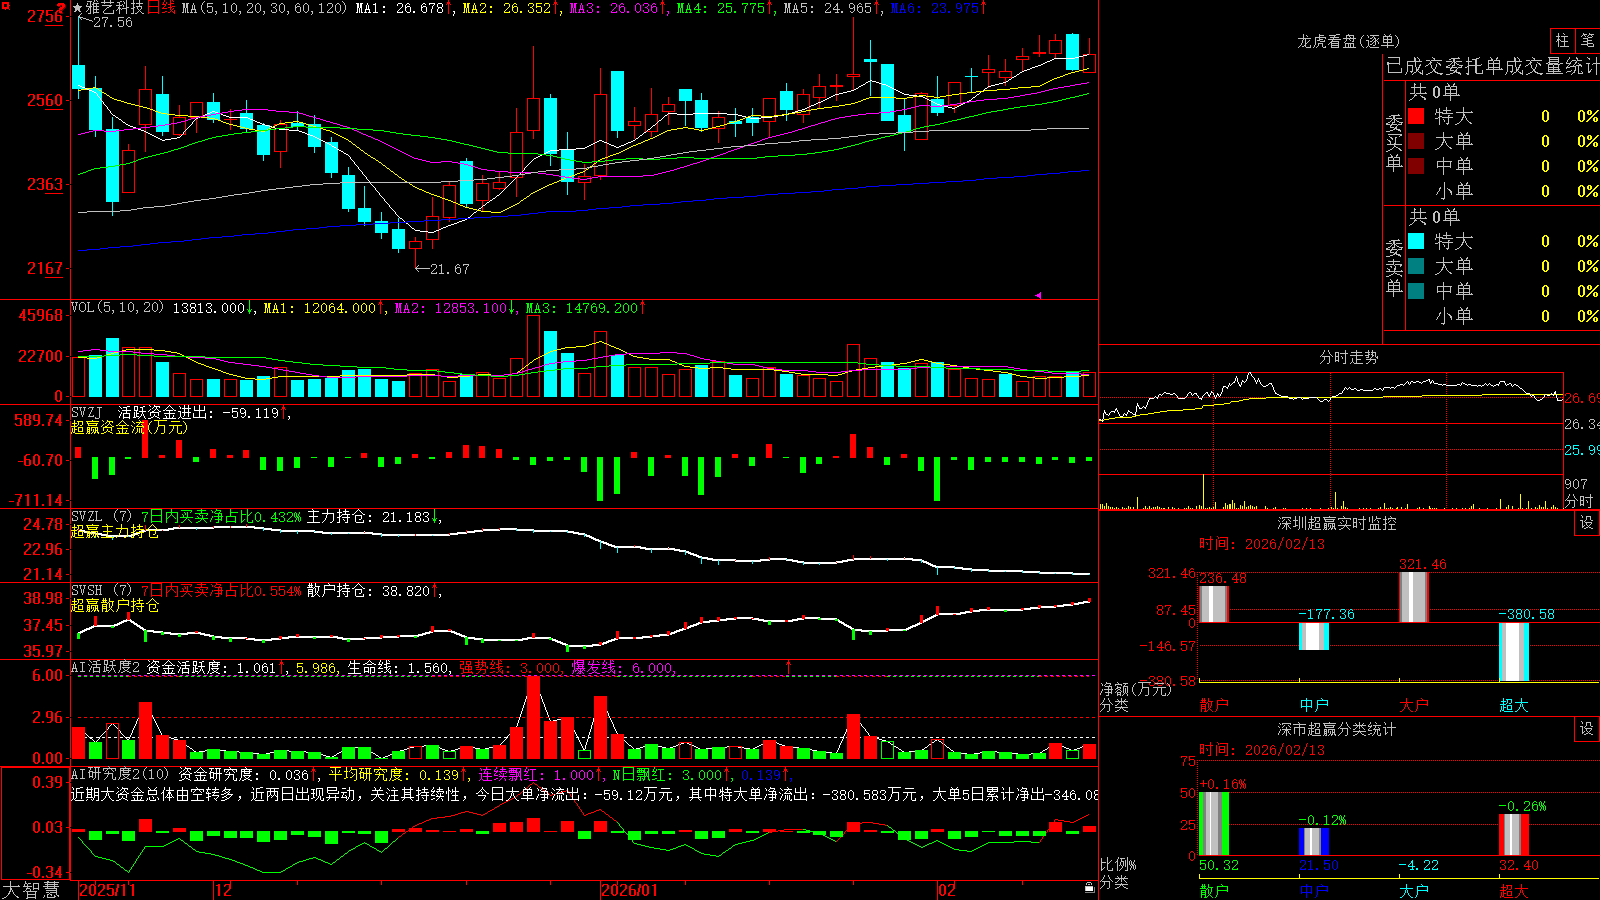Open 设 settings in 深圳超赢实时监控 panel

point(1586,523)
